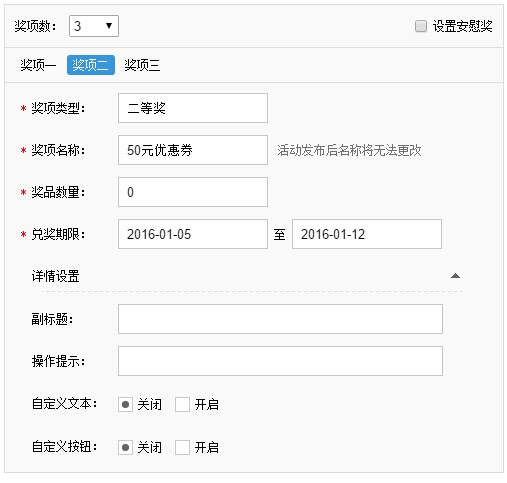Enable the 设置安慰奖 checkbox
The height and width of the screenshot is (483, 507).
tap(421, 26)
